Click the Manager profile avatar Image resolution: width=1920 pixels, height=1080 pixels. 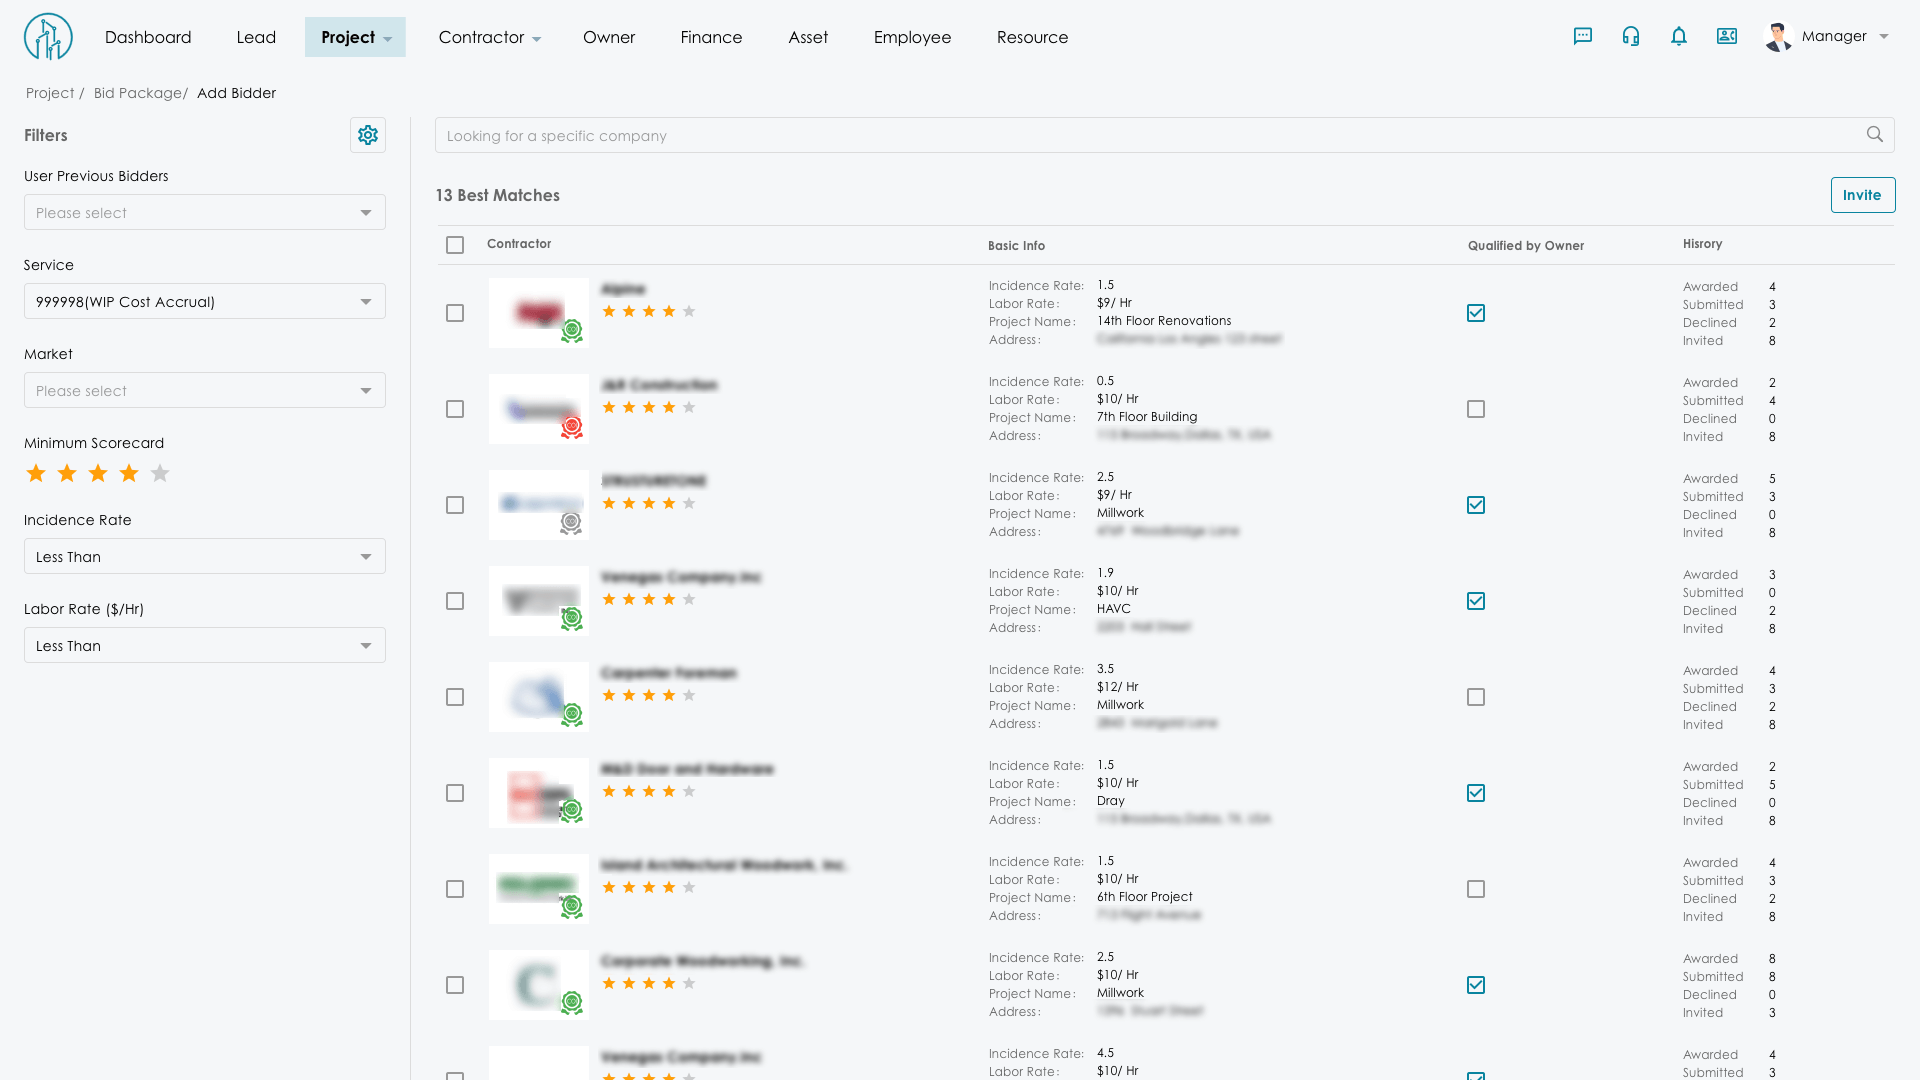coord(1778,37)
